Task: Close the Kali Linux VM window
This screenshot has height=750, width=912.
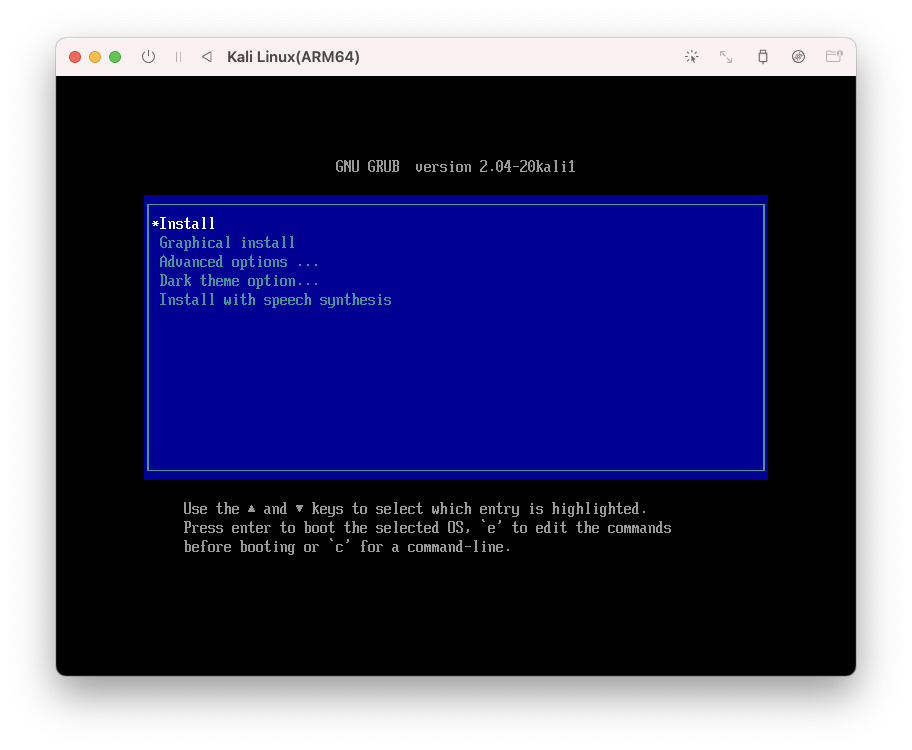Action: (75, 56)
